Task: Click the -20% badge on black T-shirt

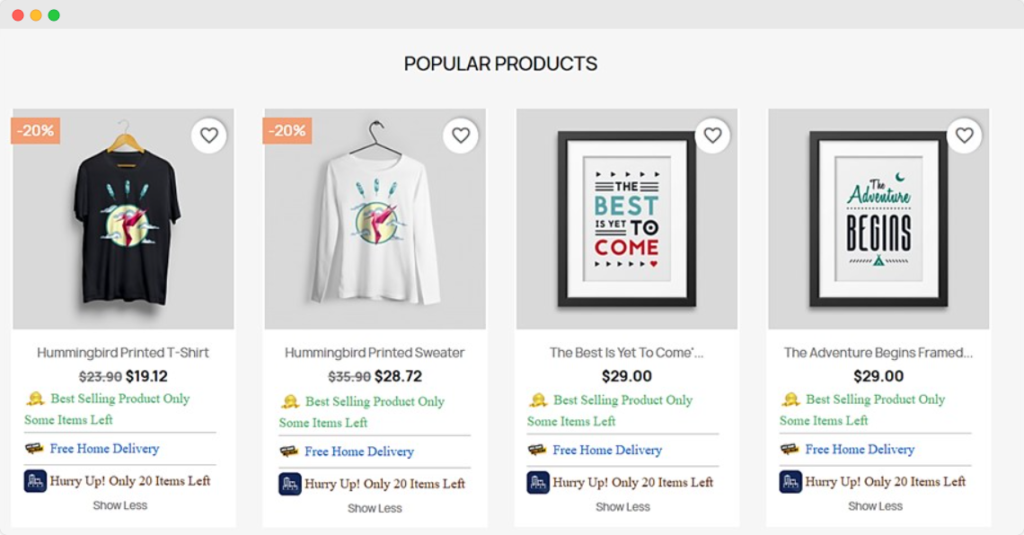Action: click(x=36, y=131)
